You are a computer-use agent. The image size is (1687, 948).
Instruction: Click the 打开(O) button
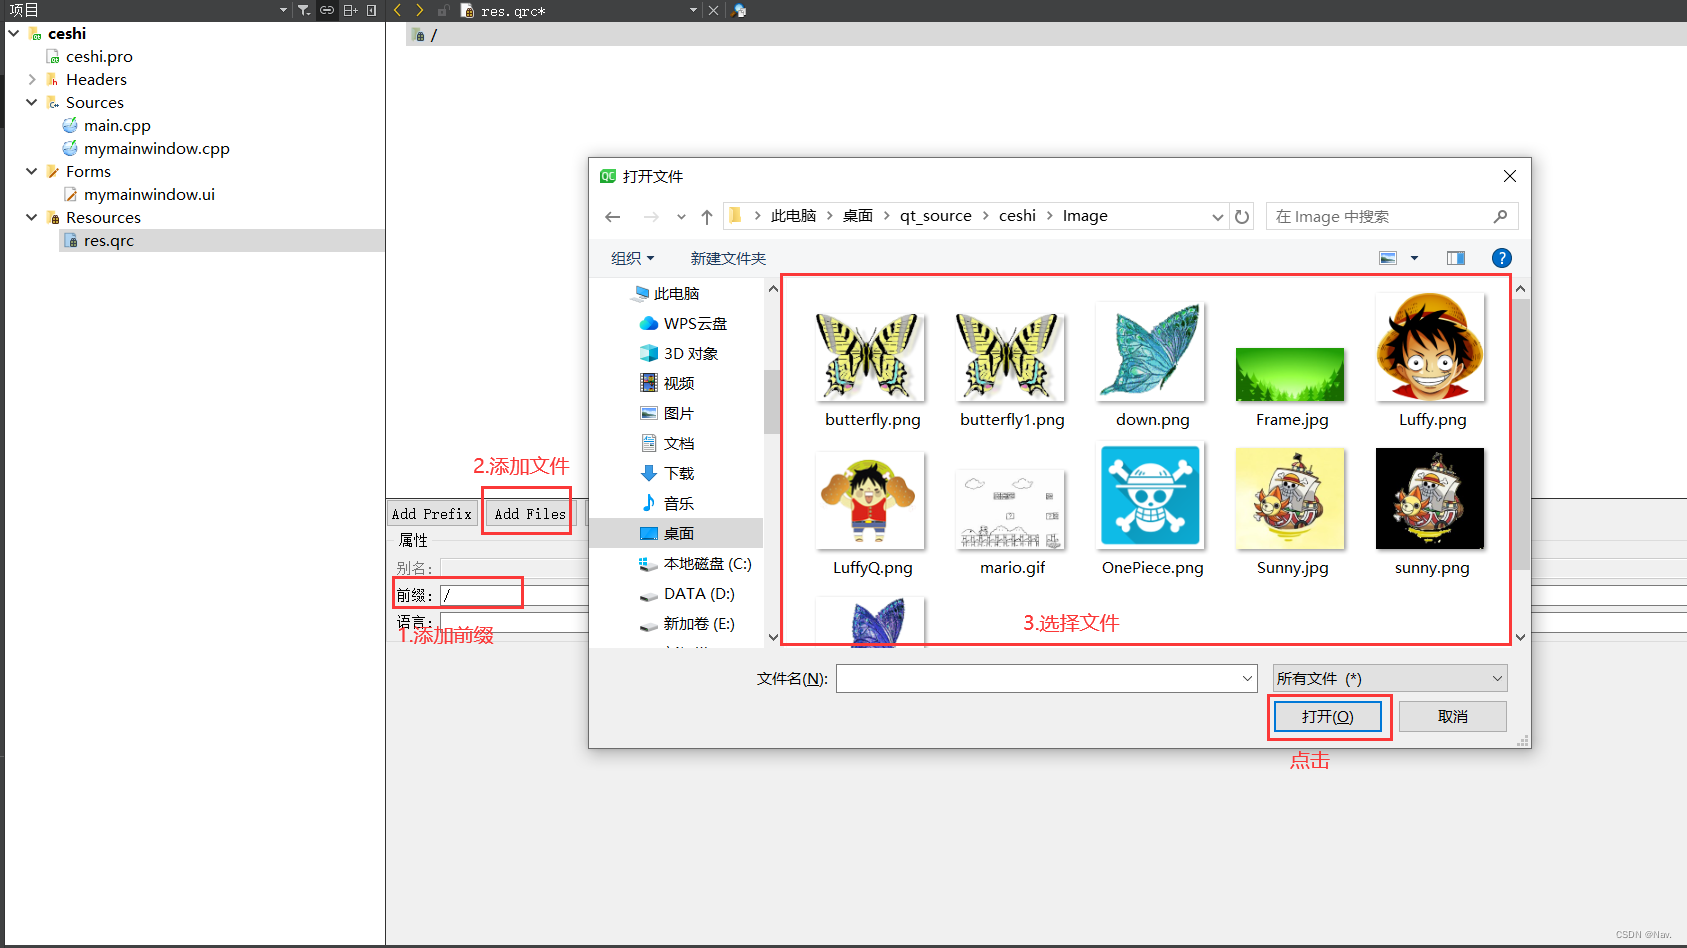[x=1328, y=716]
